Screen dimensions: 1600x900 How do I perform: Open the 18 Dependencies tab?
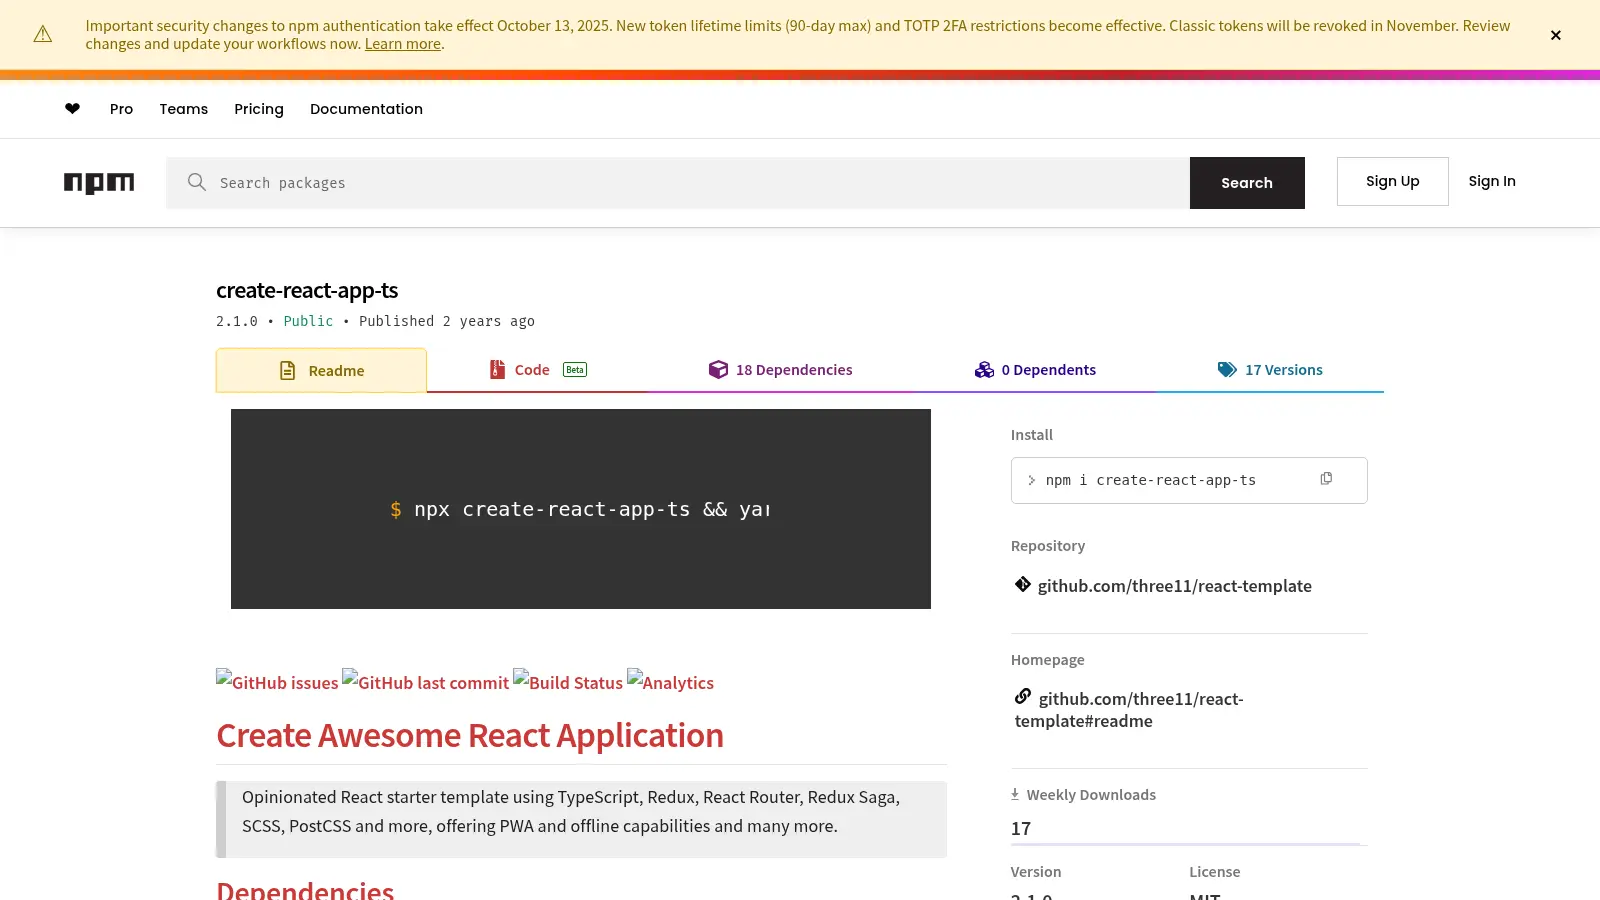[x=780, y=370]
